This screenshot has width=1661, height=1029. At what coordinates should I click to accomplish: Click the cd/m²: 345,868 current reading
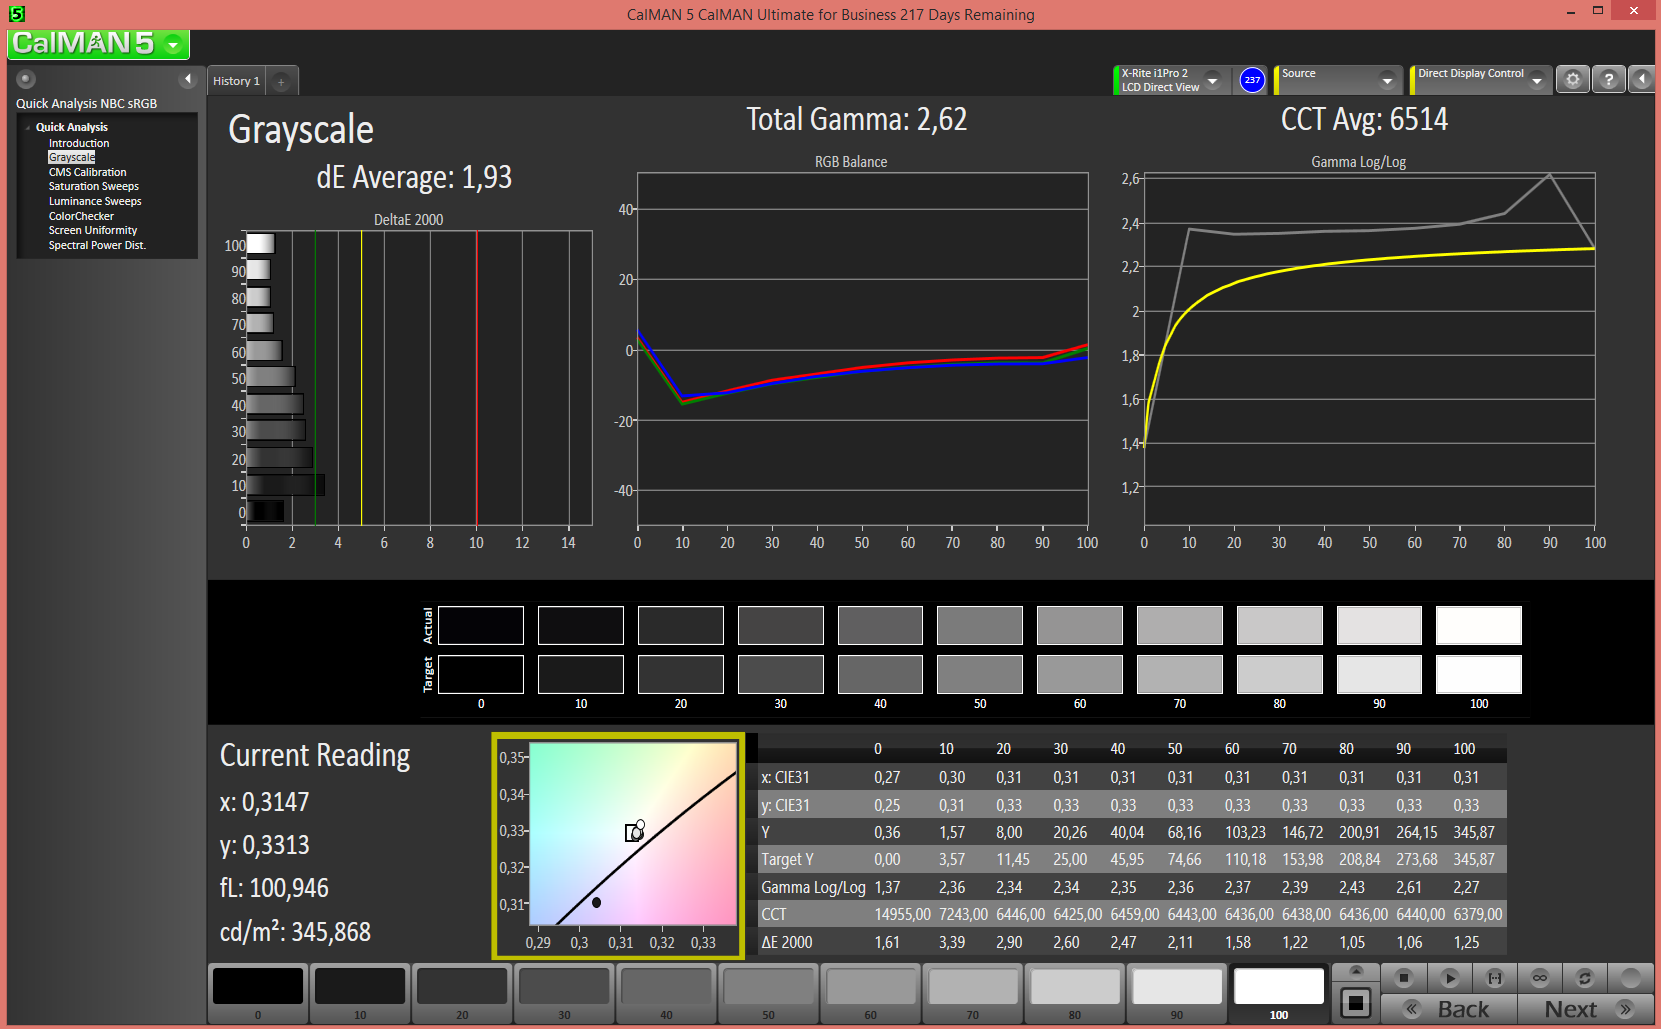click(x=295, y=932)
